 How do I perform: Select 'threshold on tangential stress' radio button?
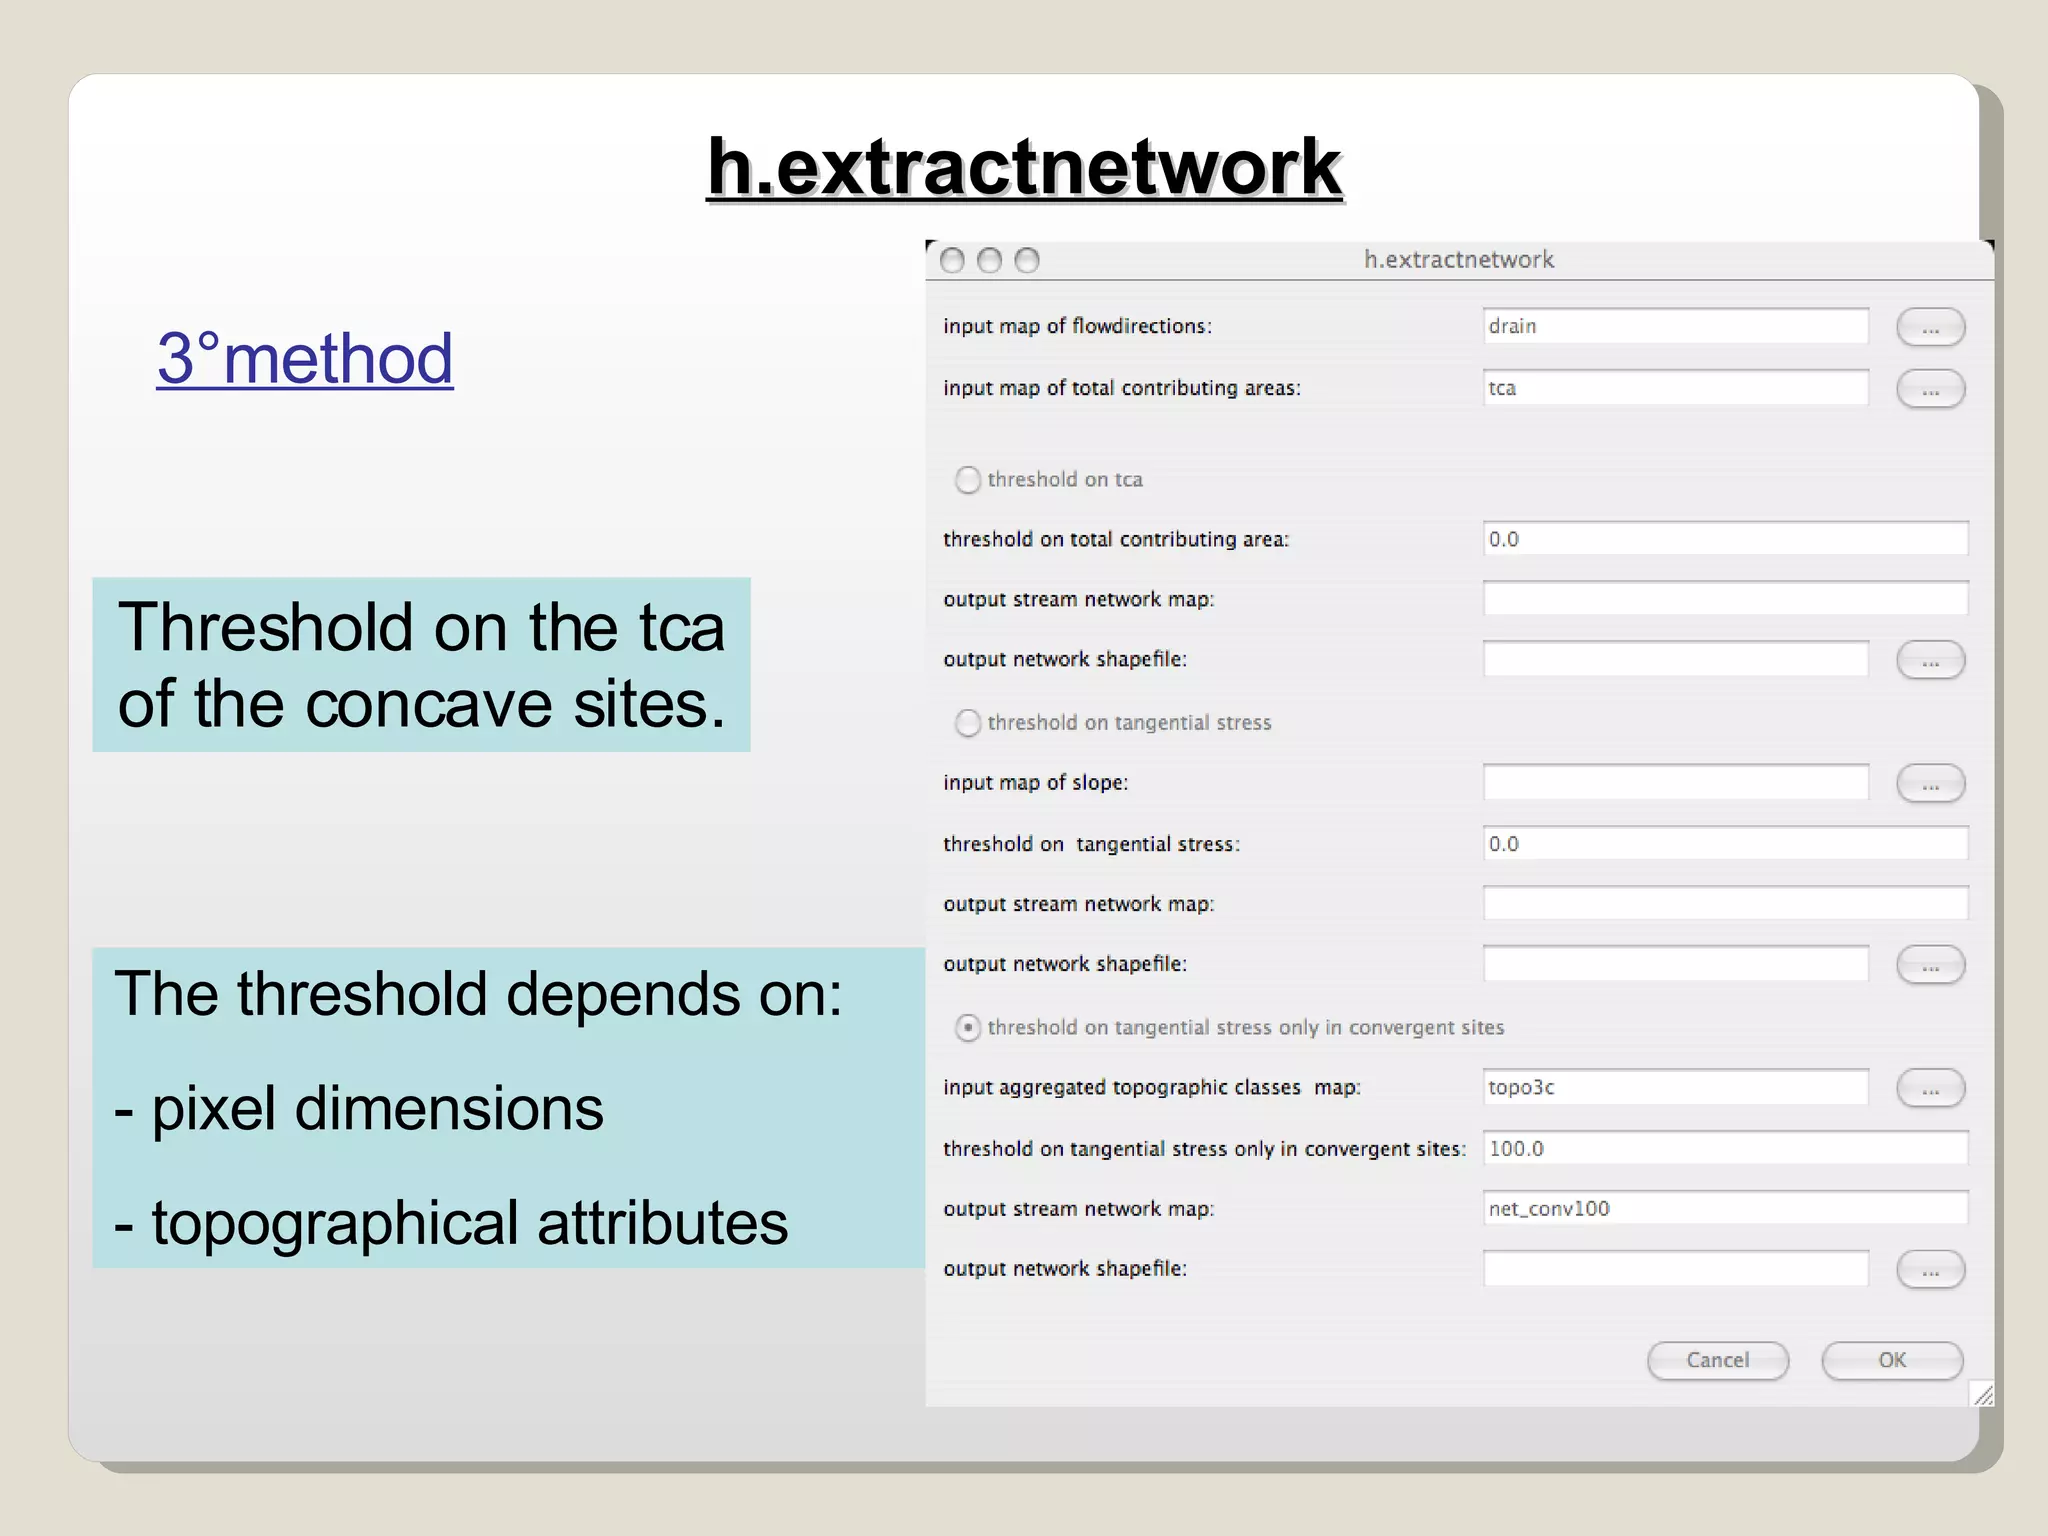(x=967, y=723)
